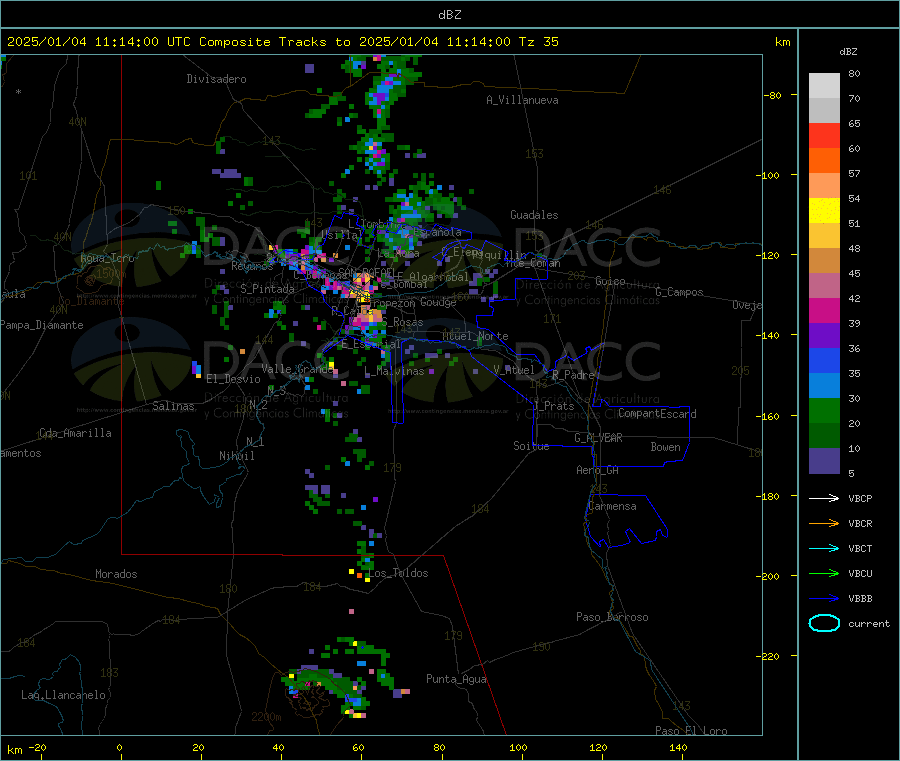Viewport: 900px width, 761px height.
Task: Click the 'S_Pintada' map label
Action: tap(267, 289)
